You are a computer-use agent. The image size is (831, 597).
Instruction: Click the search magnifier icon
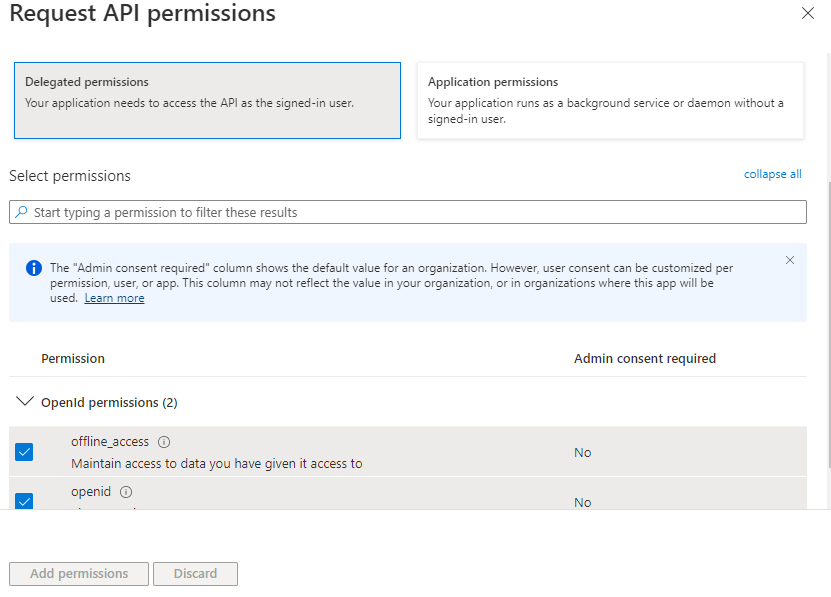click(x=21, y=212)
